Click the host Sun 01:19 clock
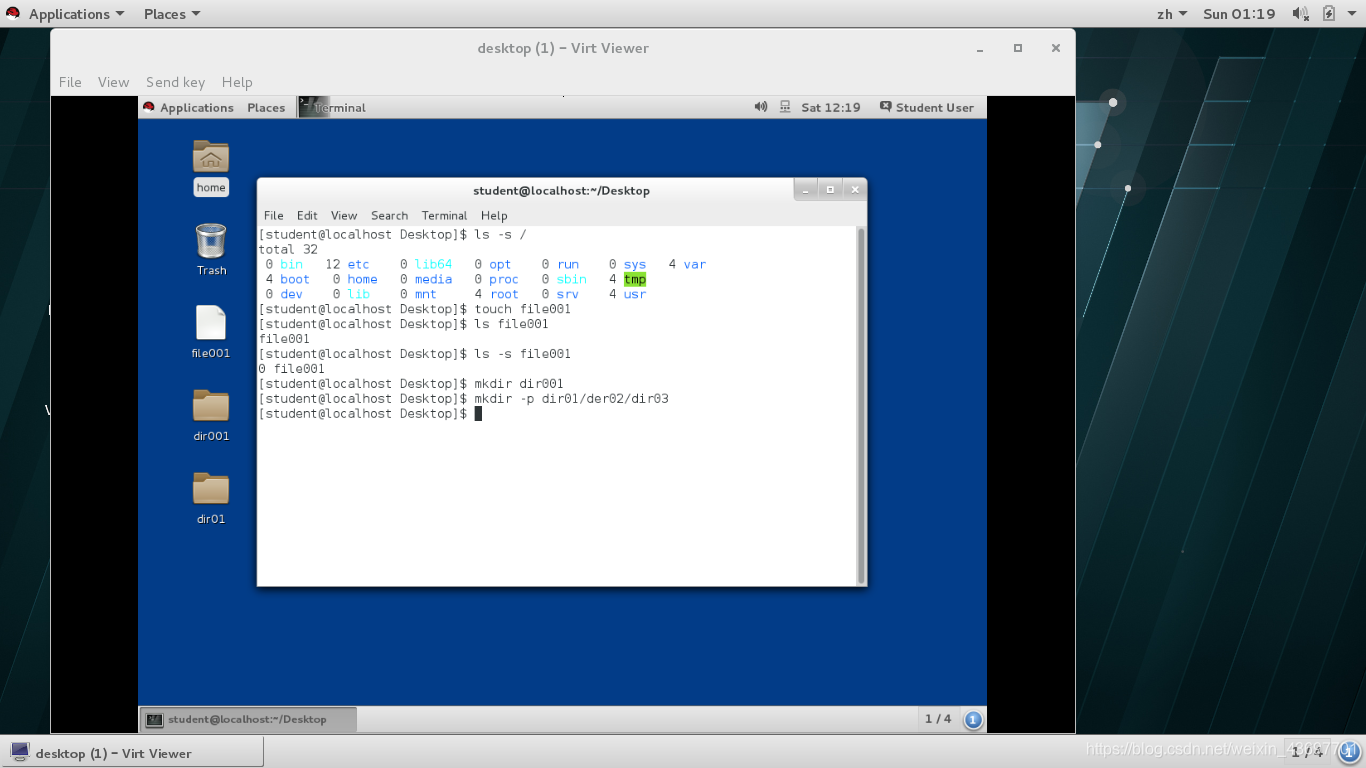Image resolution: width=1366 pixels, height=768 pixels. (1239, 14)
